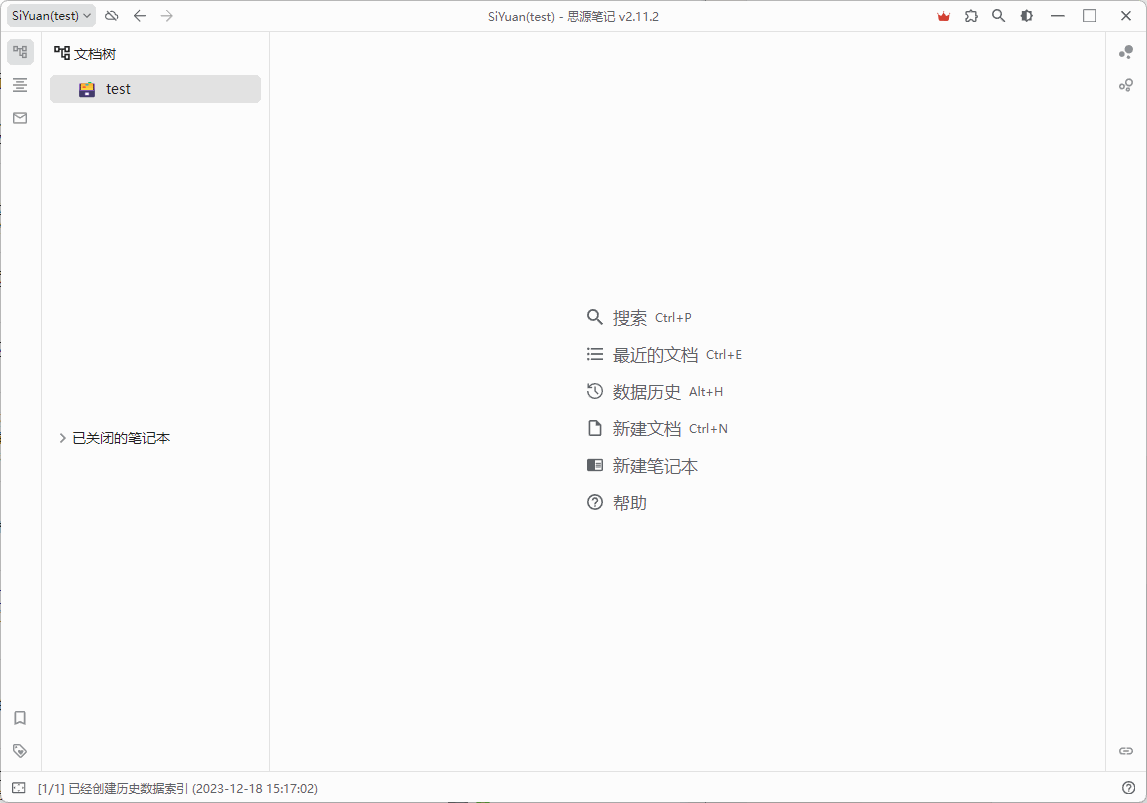Toggle cloud sync status icon
Image resolution: width=1147 pixels, height=803 pixels.
111,16
